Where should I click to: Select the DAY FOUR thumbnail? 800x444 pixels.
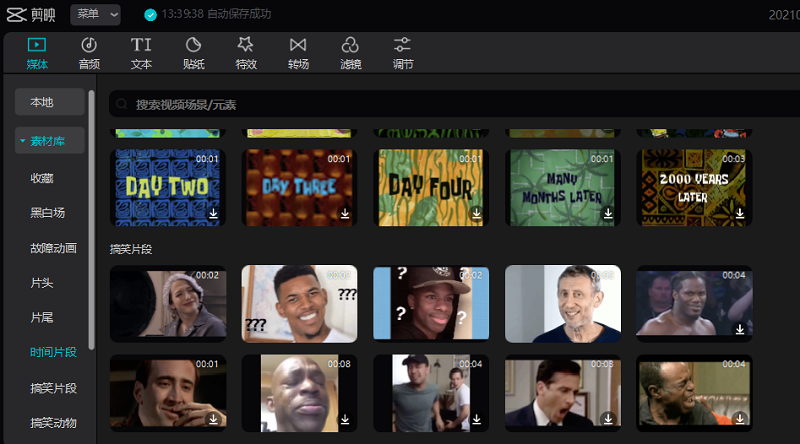431,187
